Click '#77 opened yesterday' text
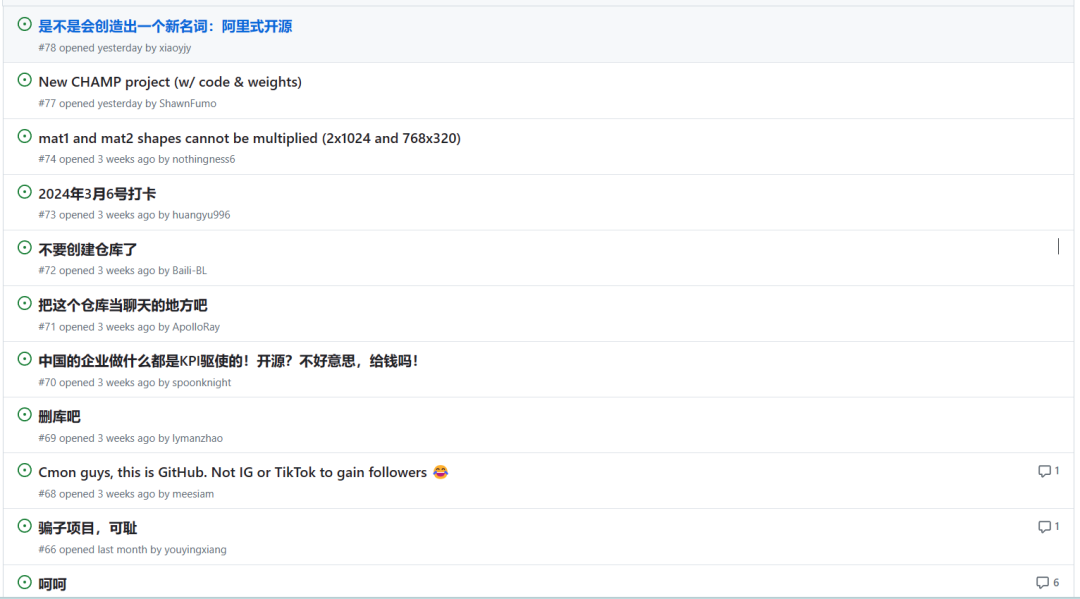1080x599 pixels. coord(90,104)
